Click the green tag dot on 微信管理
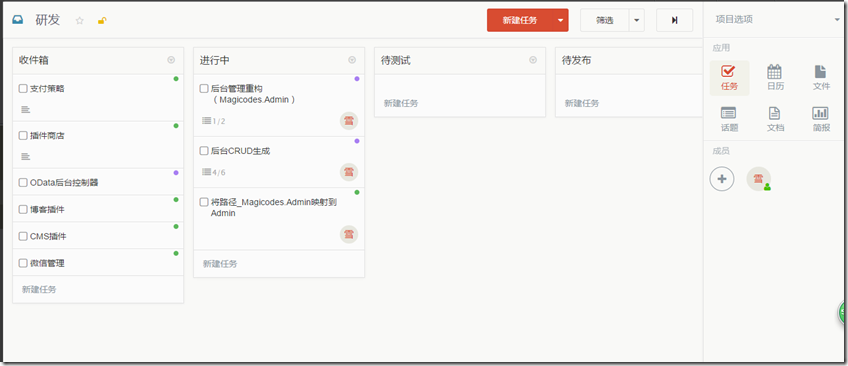848x366 pixels. [x=176, y=253]
